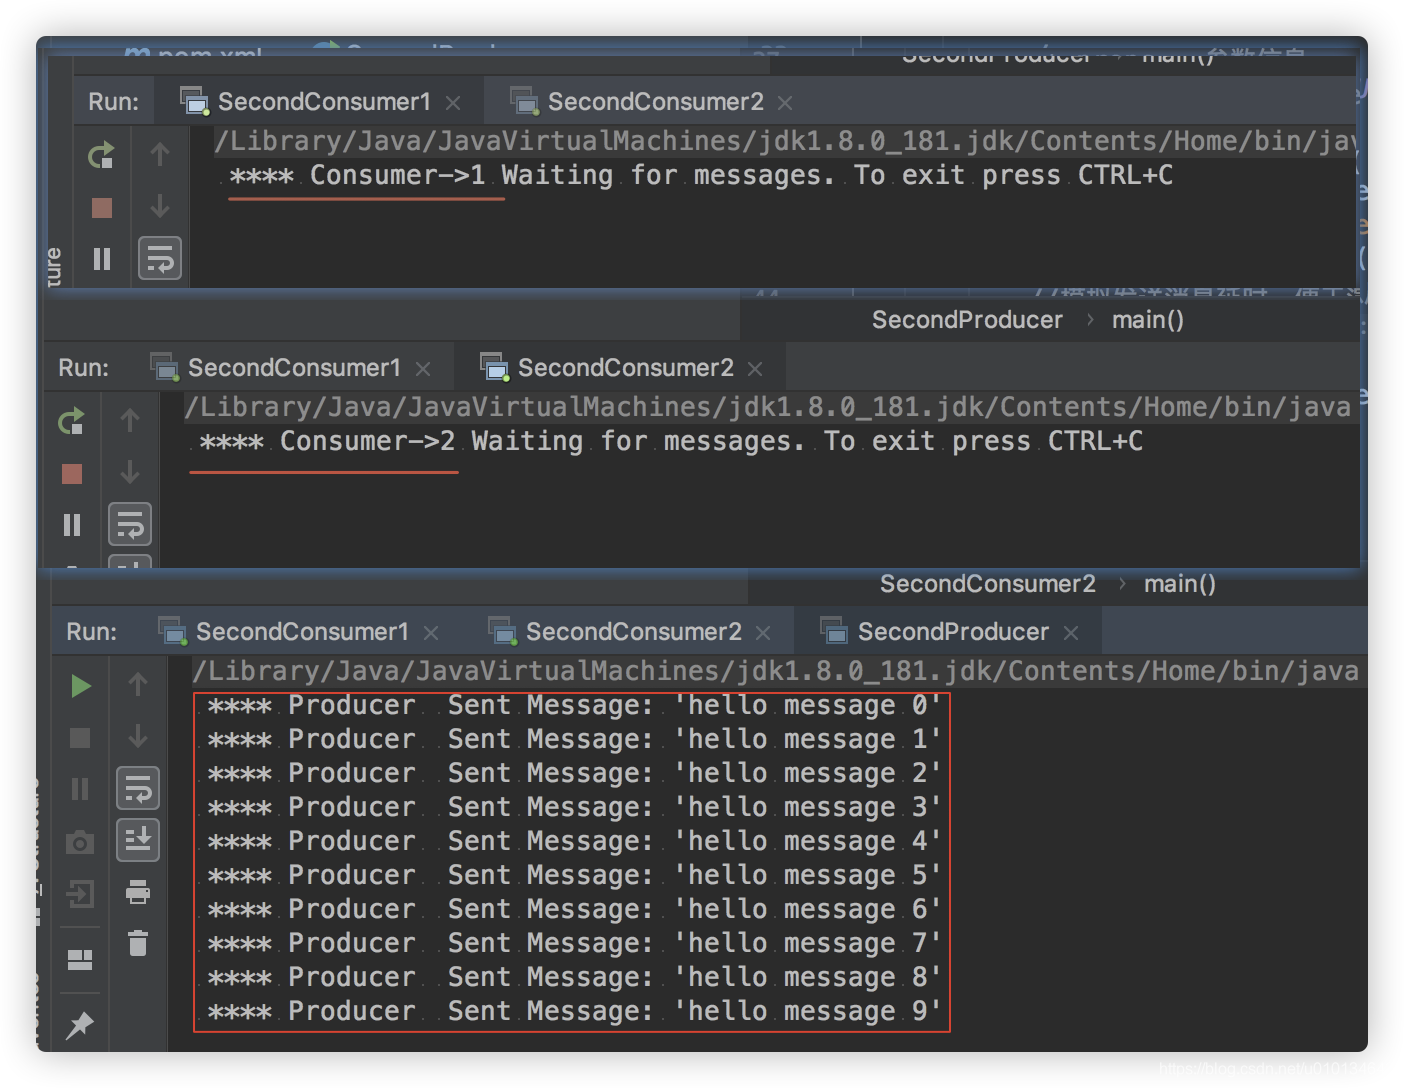Image resolution: width=1404 pixels, height=1088 pixels.
Task: Click the 'hello message 6' output line
Action: point(573,910)
